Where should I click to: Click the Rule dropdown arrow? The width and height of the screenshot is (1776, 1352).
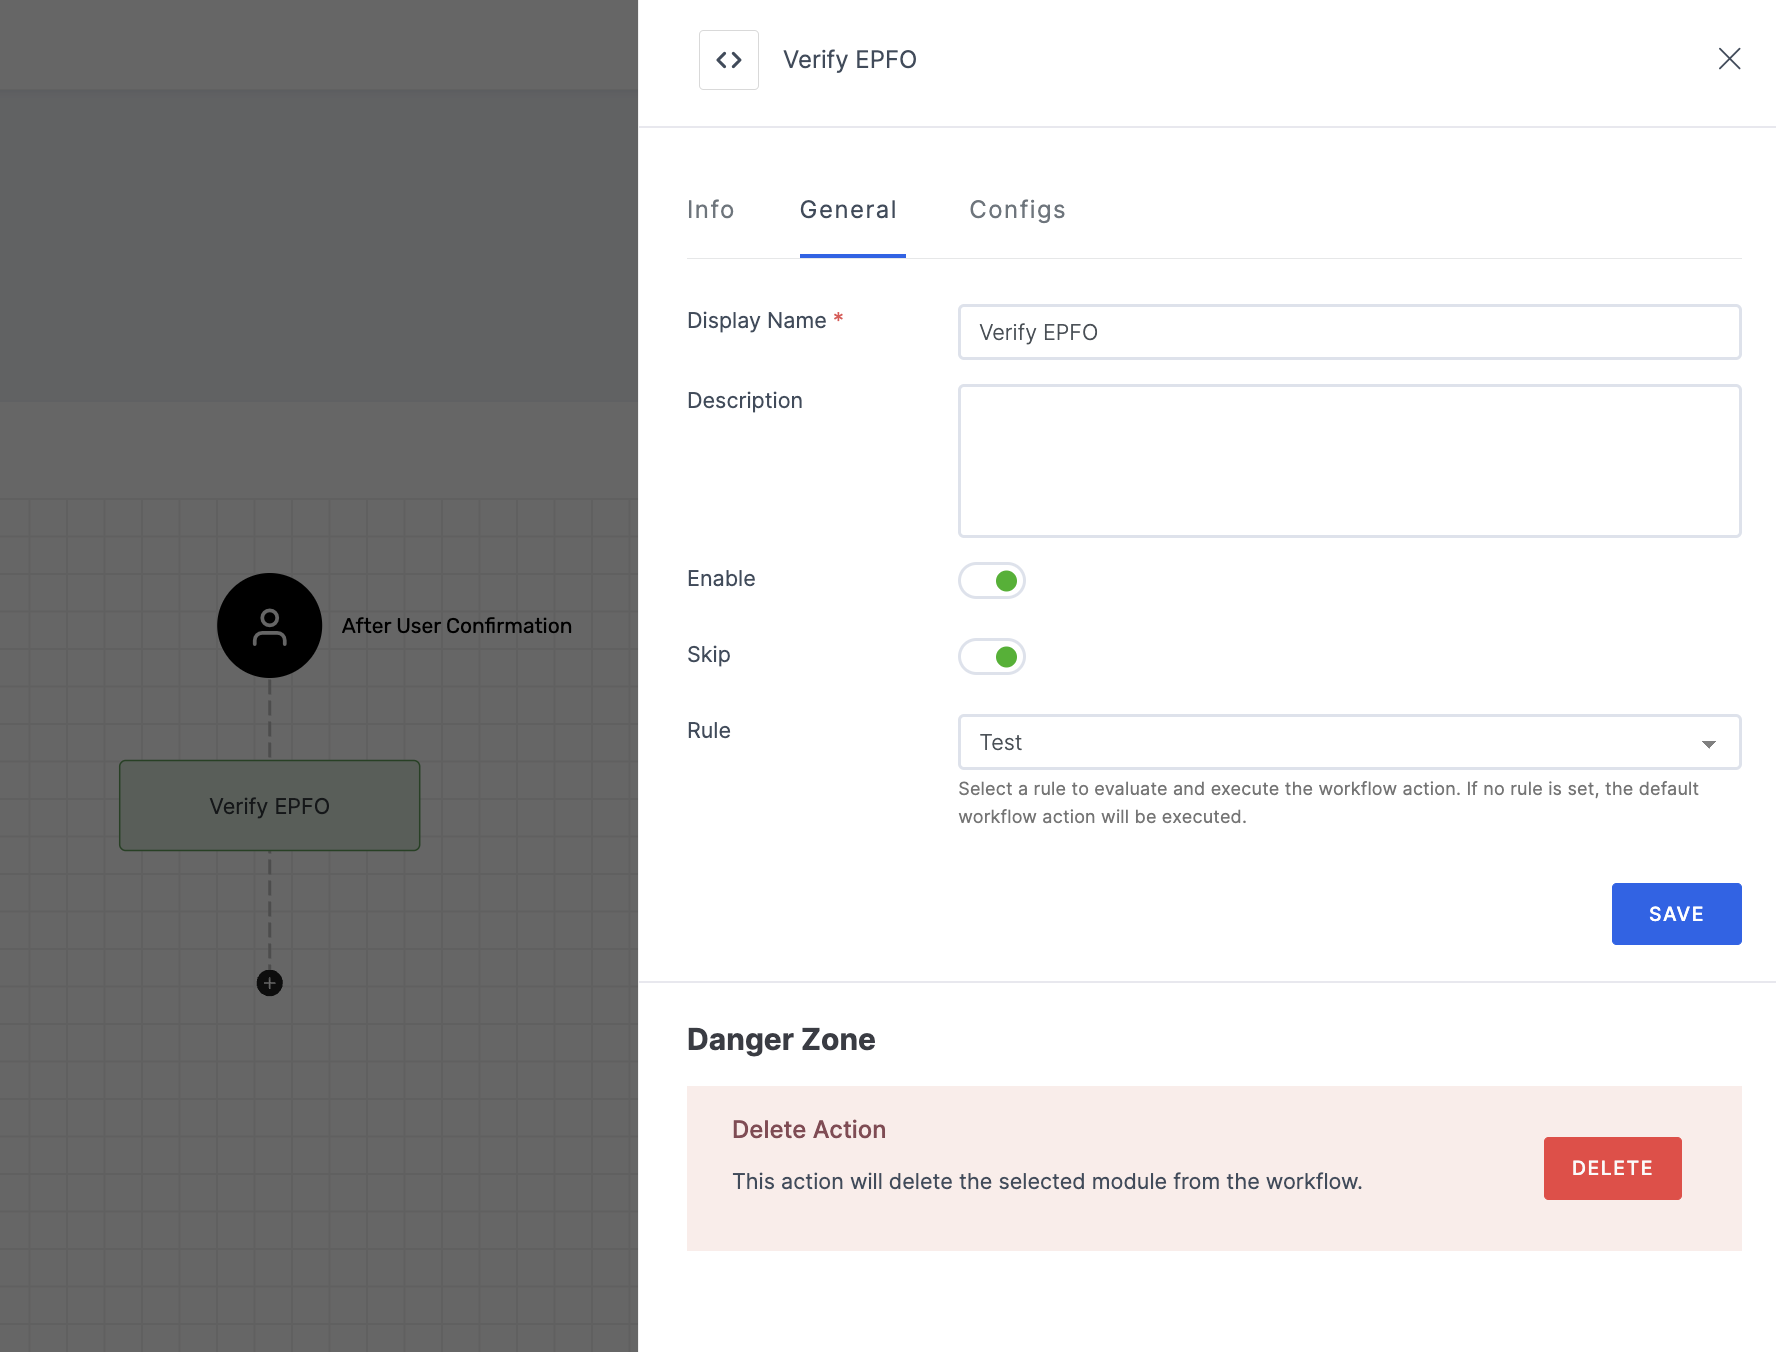[1709, 744]
